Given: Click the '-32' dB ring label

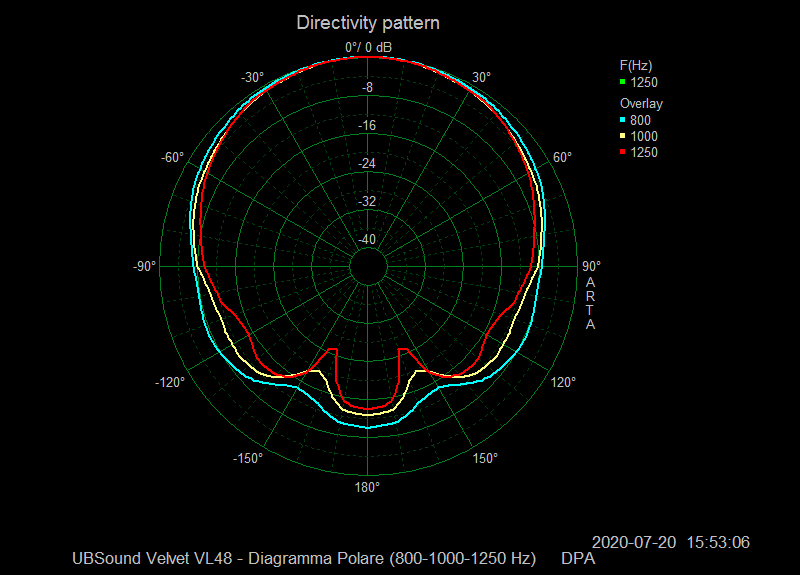Looking at the screenshot, I should 367,202.
